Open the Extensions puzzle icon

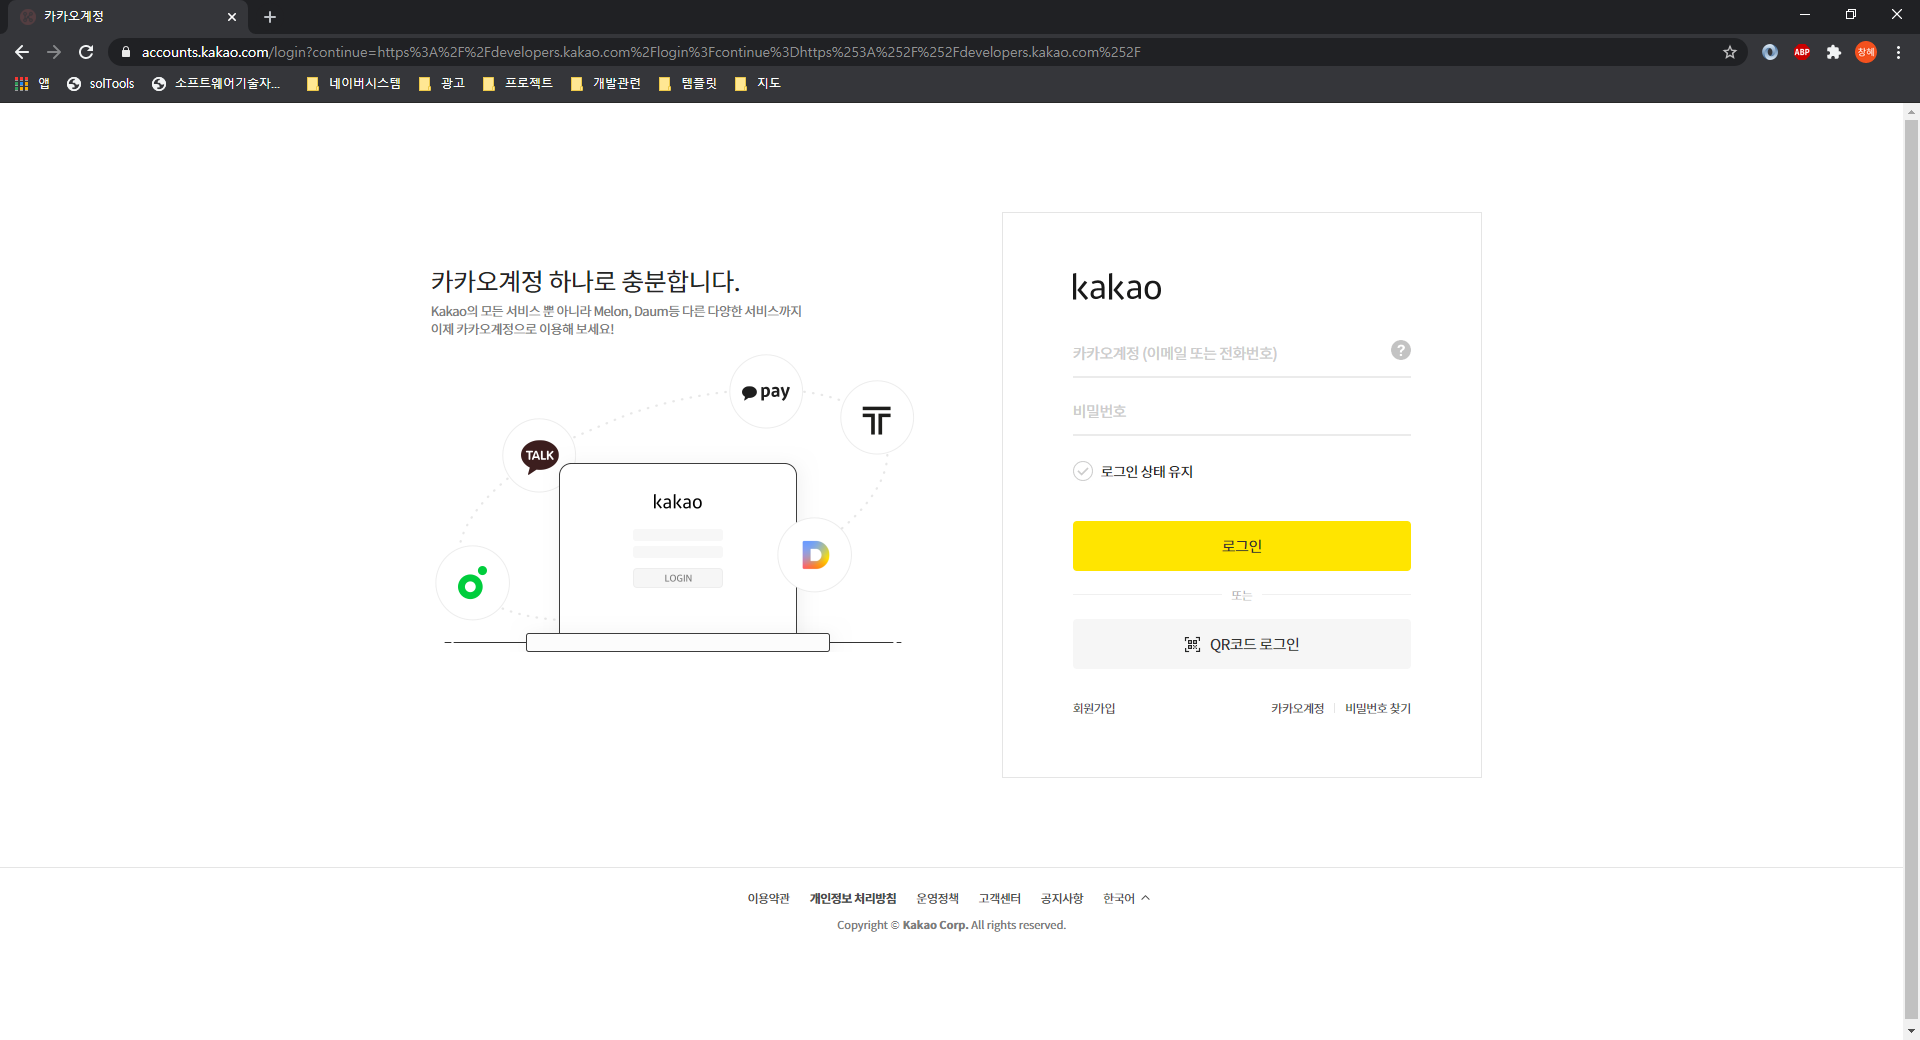1834,52
